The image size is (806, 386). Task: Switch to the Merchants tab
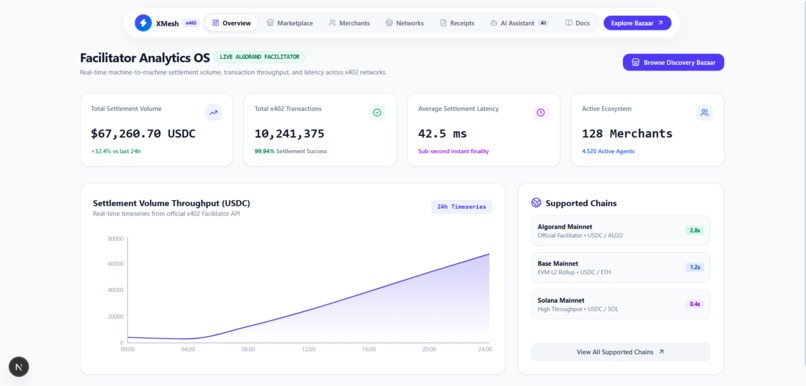pos(349,23)
